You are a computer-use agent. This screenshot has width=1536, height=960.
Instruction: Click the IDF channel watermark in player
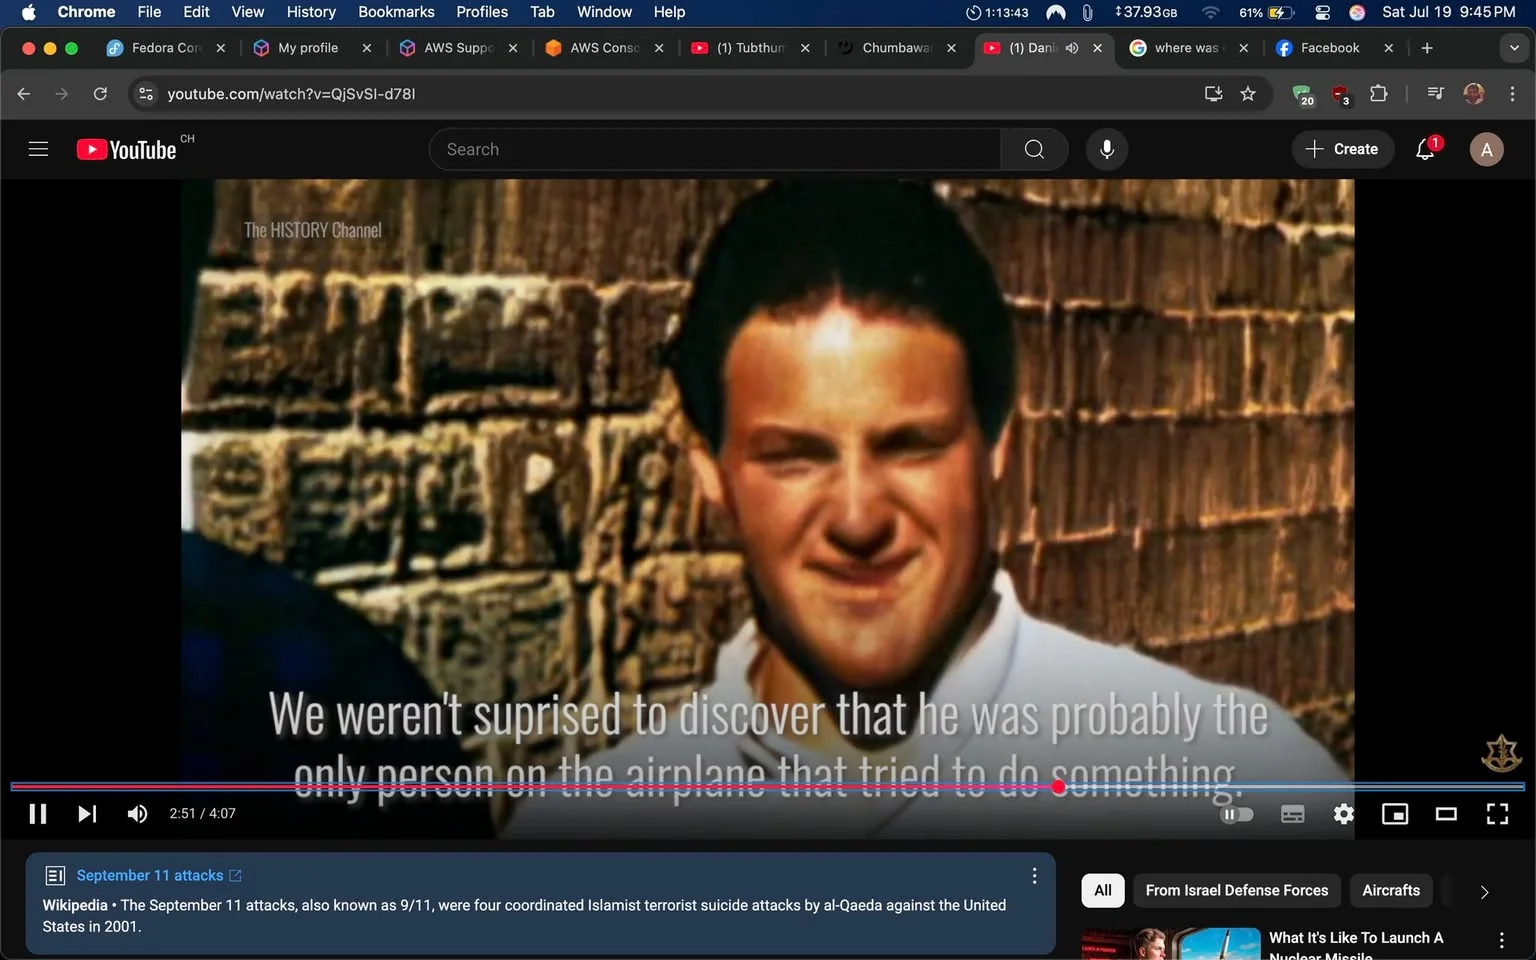click(1501, 754)
